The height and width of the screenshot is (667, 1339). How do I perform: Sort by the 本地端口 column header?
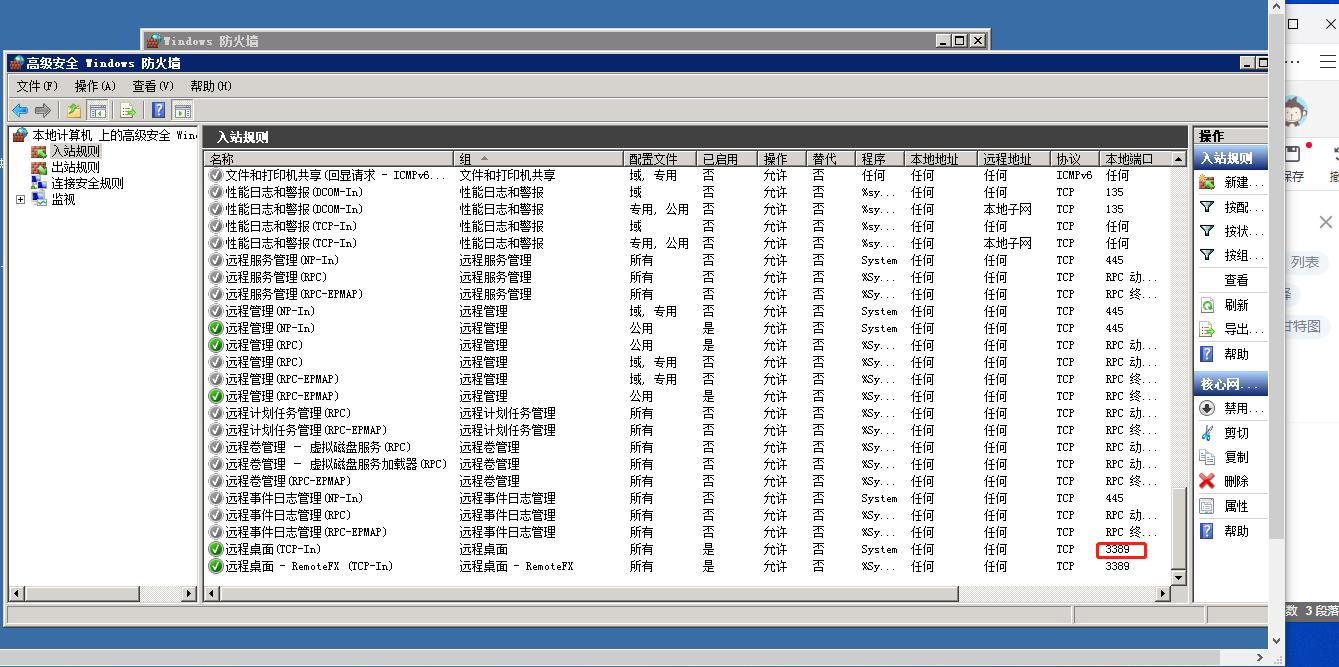(1135, 159)
